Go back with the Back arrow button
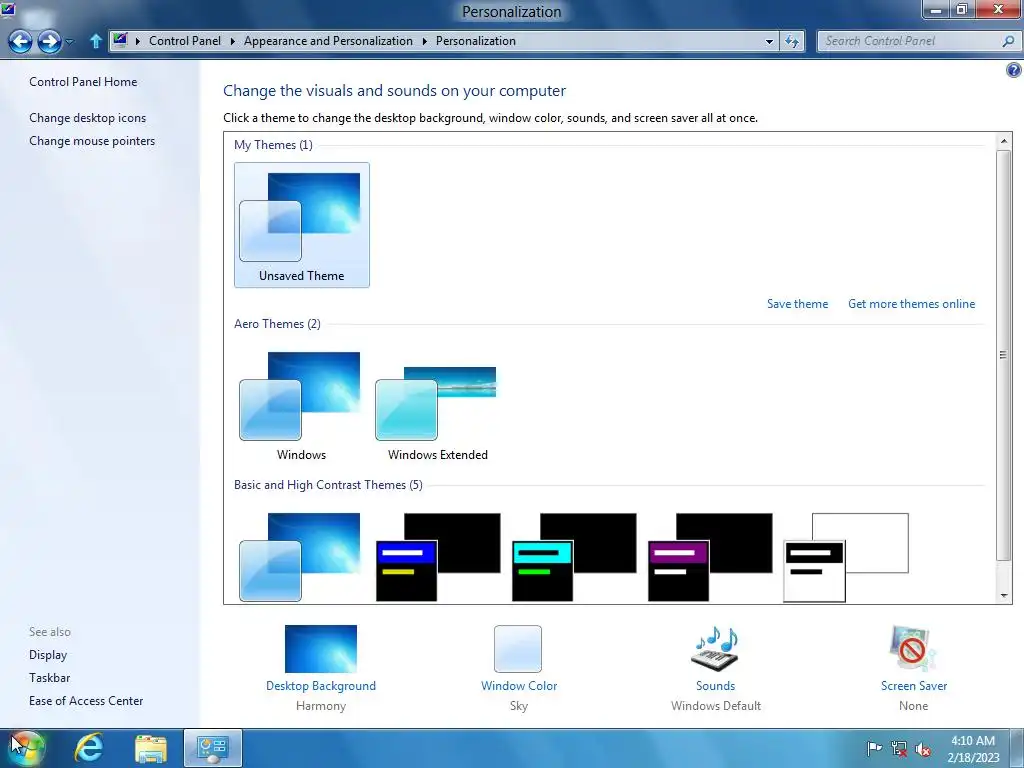This screenshot has height=768, width=1024. click(20, 41)
